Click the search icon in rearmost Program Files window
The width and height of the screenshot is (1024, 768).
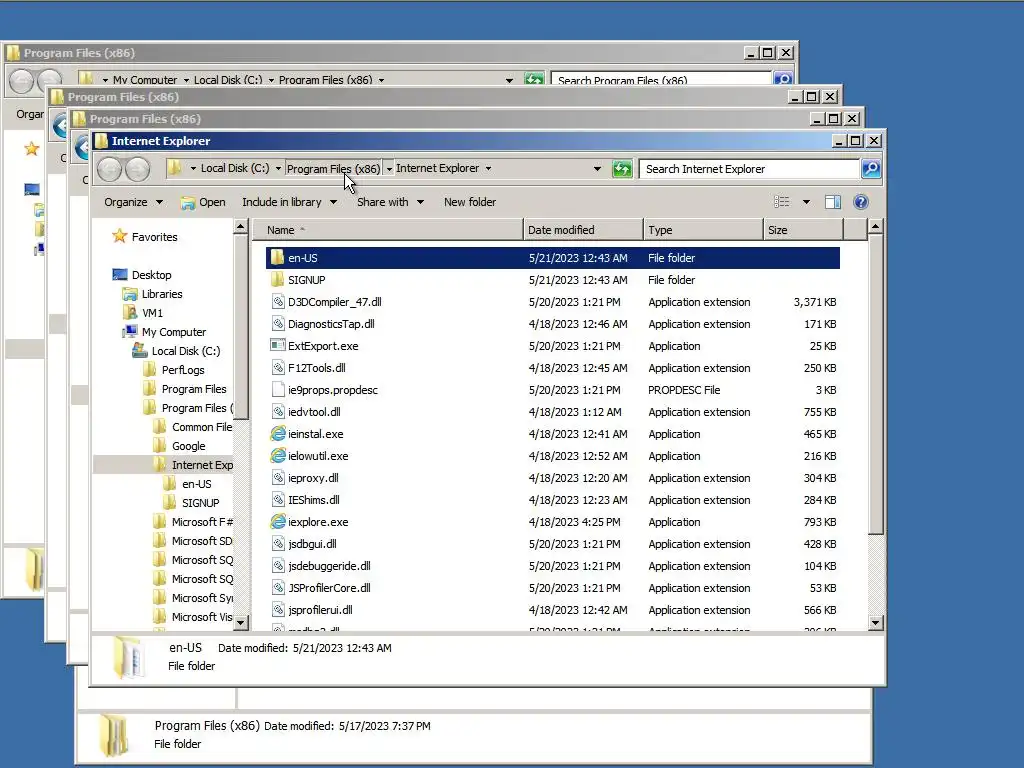pyautogui.click(x=783, y=79)
